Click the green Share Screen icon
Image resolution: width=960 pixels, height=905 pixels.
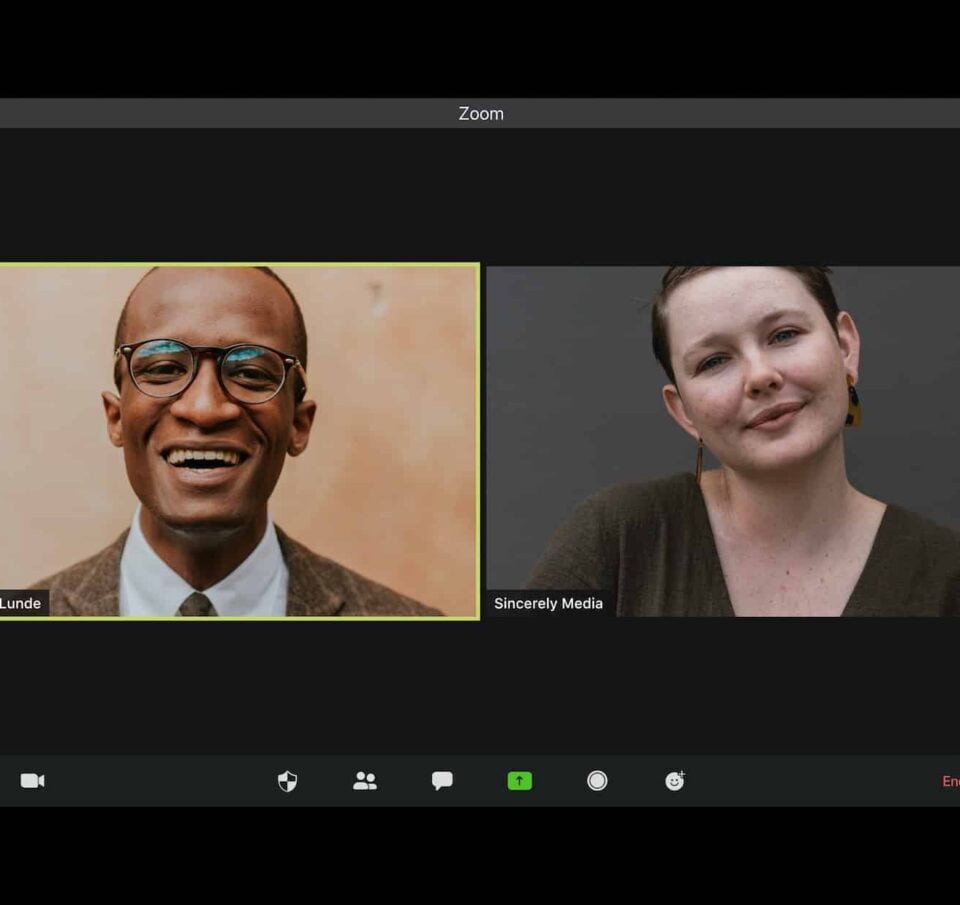point(520,781)
